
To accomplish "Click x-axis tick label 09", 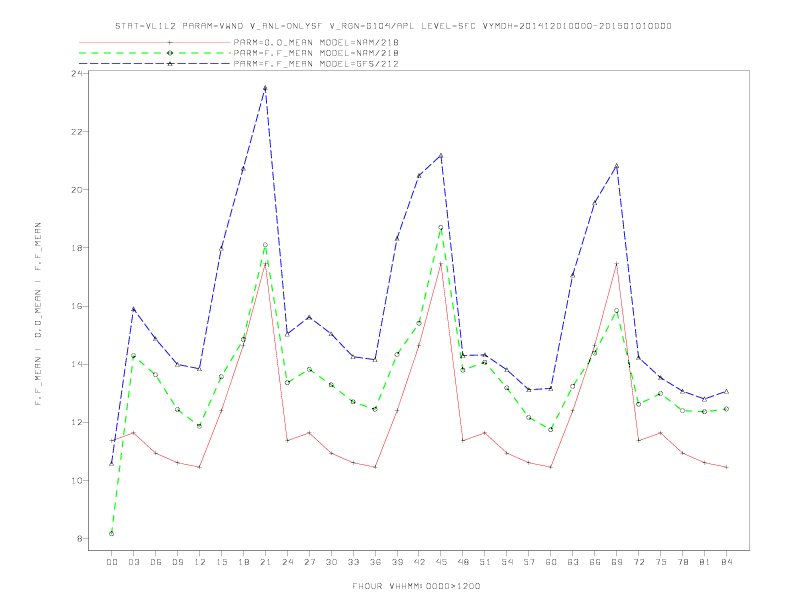I will click(x=177, y=562).
